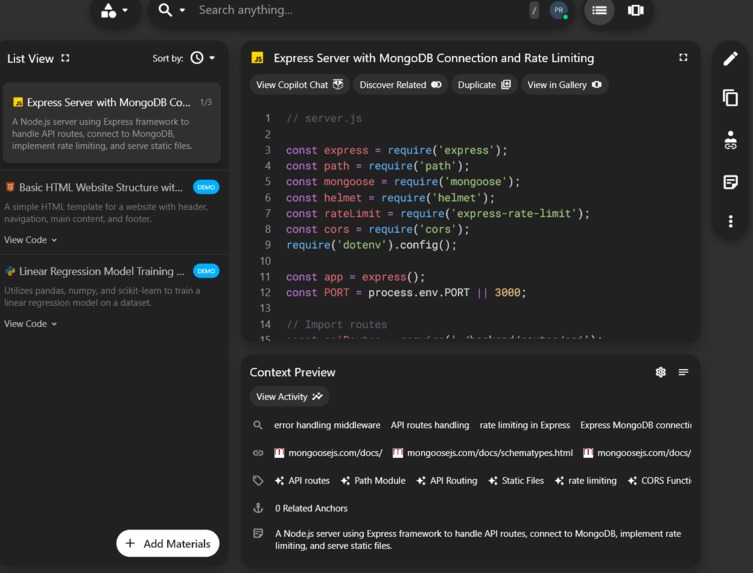Click the JS file icon in snippet header

click(x=258, y=58)
